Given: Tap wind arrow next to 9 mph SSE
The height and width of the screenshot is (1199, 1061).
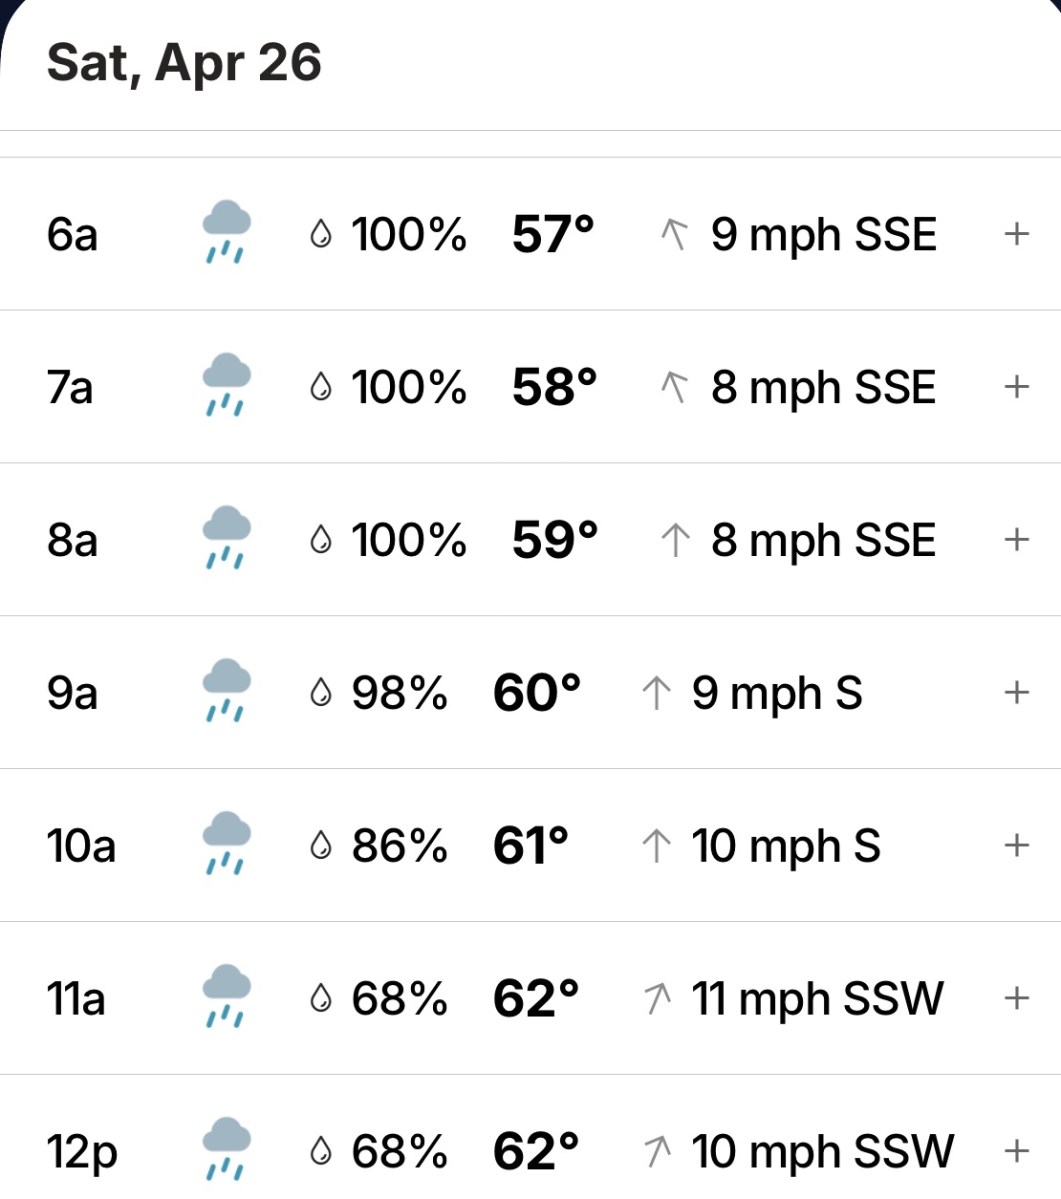Looking at the screenshot, I should pyautogui.click(x=676, y=235).
